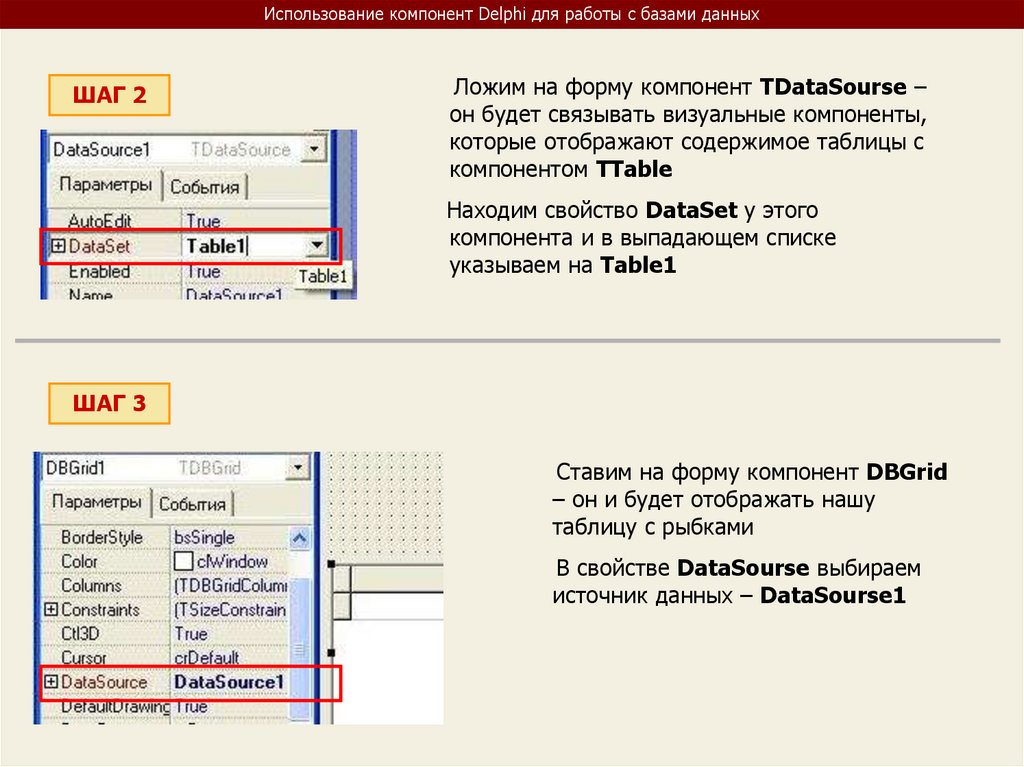Click the crDefault cursor value
This screenshot has height=767, width=1024.
206,658
